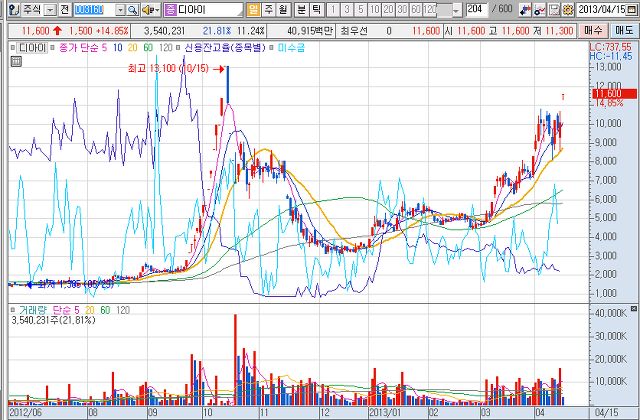Viewport: 640px width, 420px height.
Task: Open the data table grid icon
Action: (16, 62)
